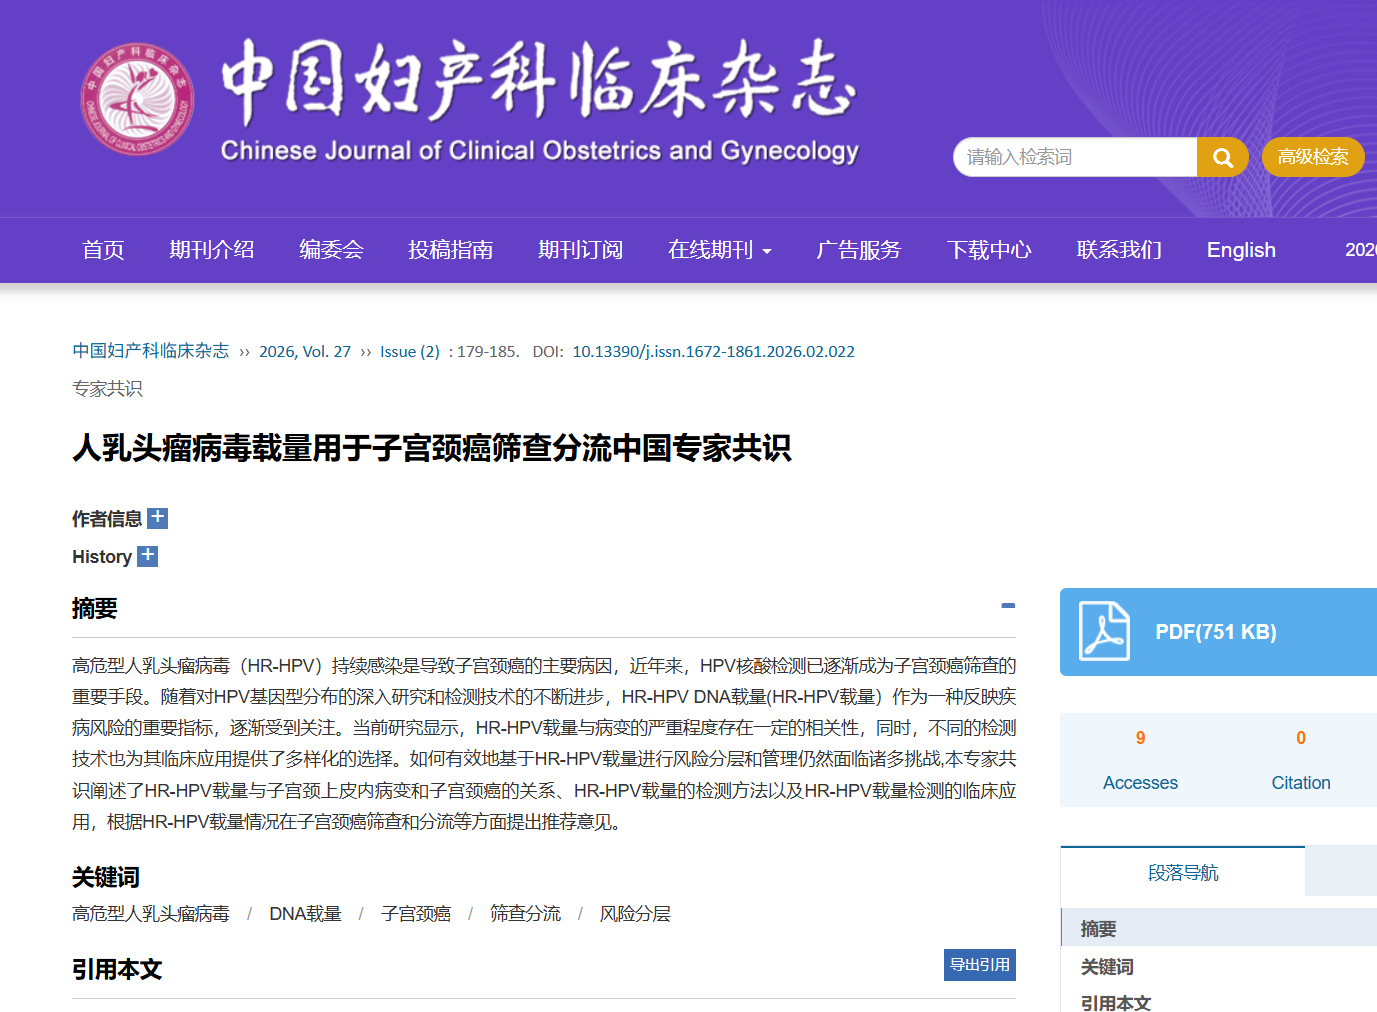Open the 首页 nav item
The height and width of the screenshot is (1012, 1377).
click(103, 250)
